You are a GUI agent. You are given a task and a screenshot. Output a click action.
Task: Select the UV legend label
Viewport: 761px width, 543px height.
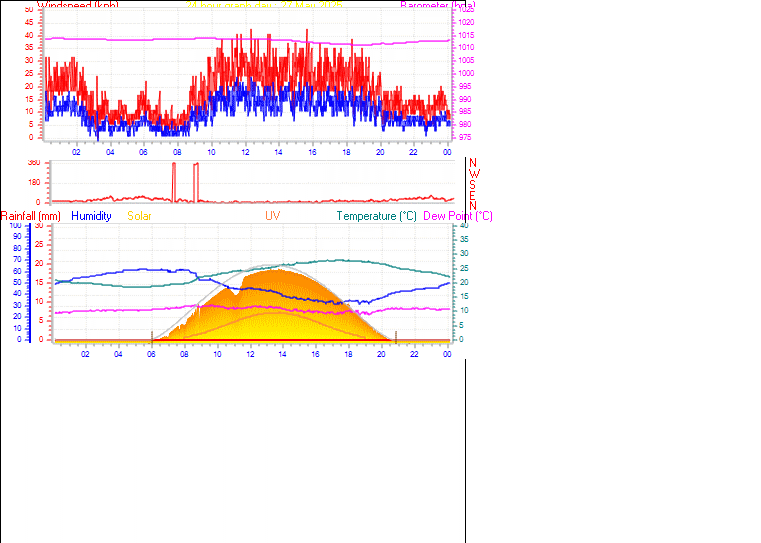pos(273,216)
